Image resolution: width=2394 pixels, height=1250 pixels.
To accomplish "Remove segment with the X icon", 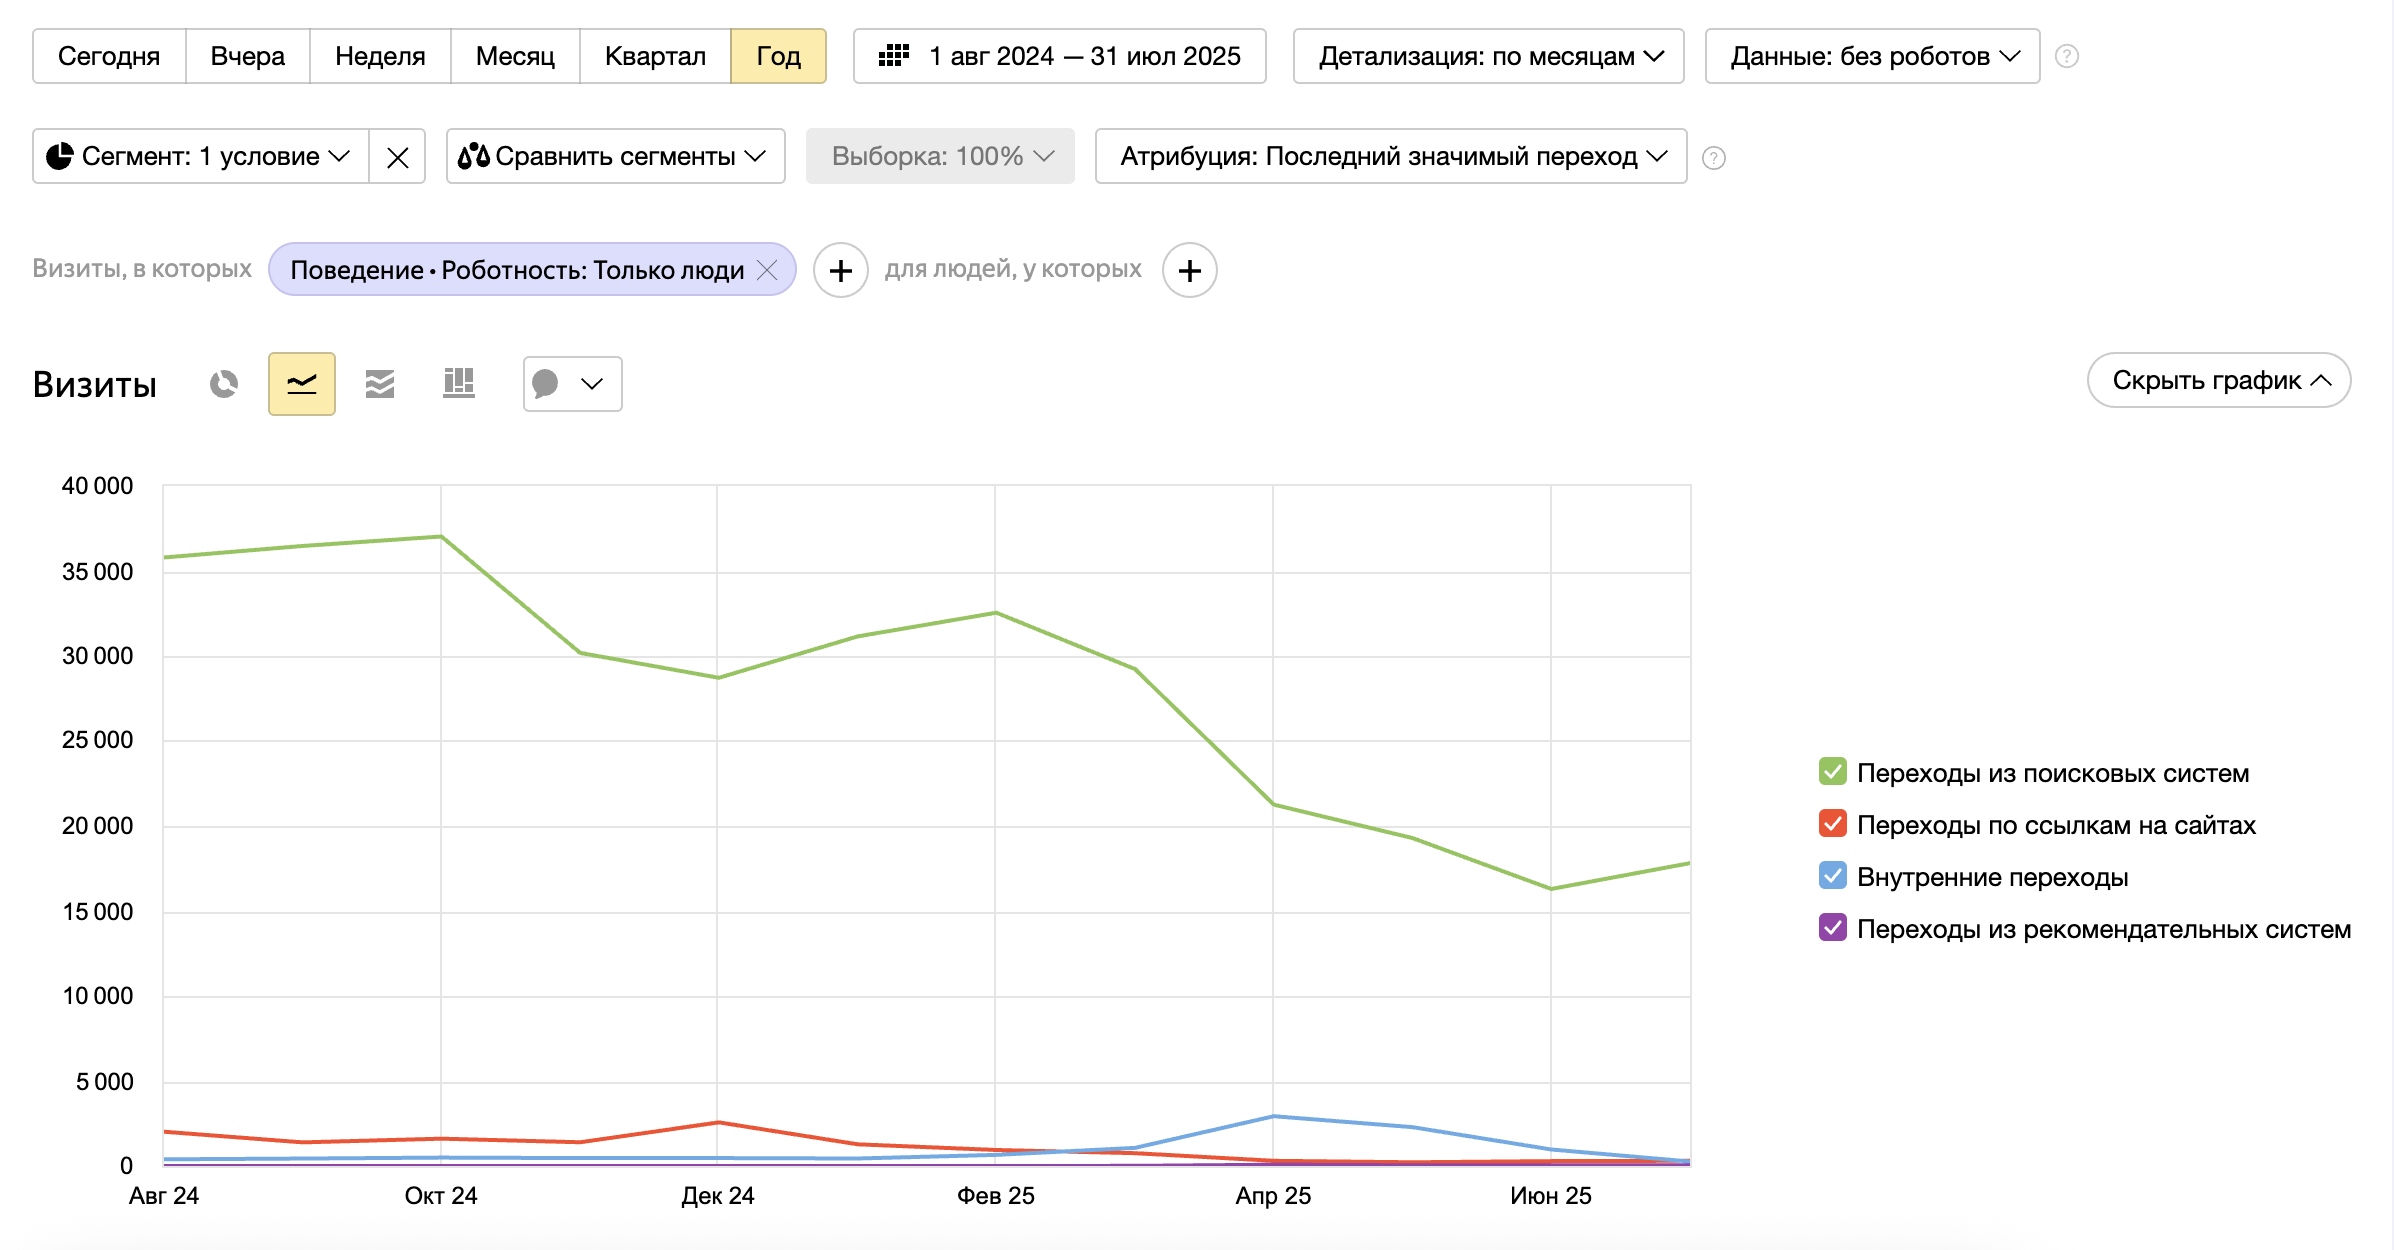I will (x=397, y=157).
